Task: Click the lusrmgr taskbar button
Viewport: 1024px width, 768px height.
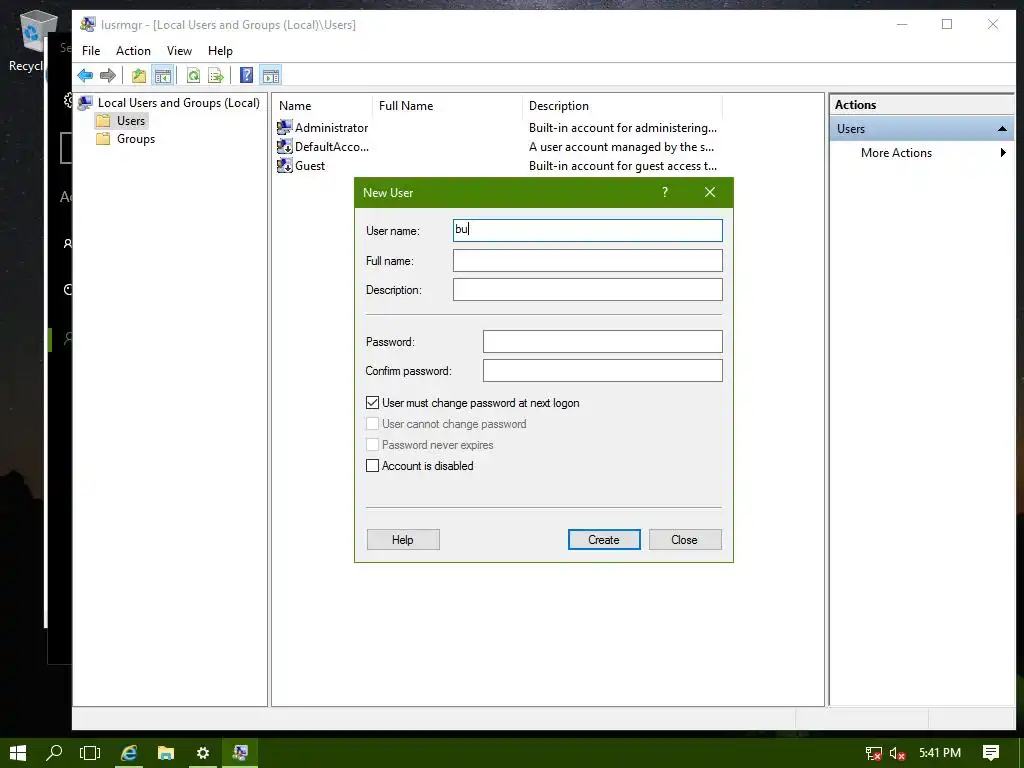Action: point(240,752)
